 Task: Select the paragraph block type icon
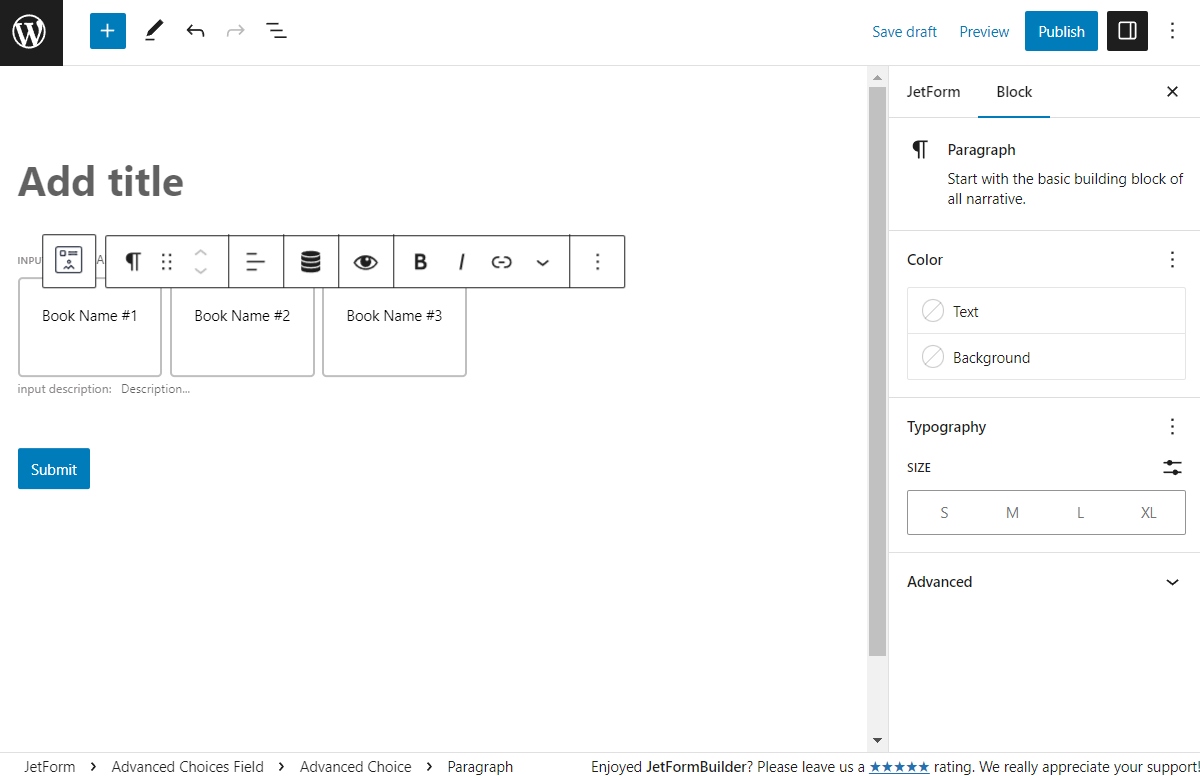point(132,261)
